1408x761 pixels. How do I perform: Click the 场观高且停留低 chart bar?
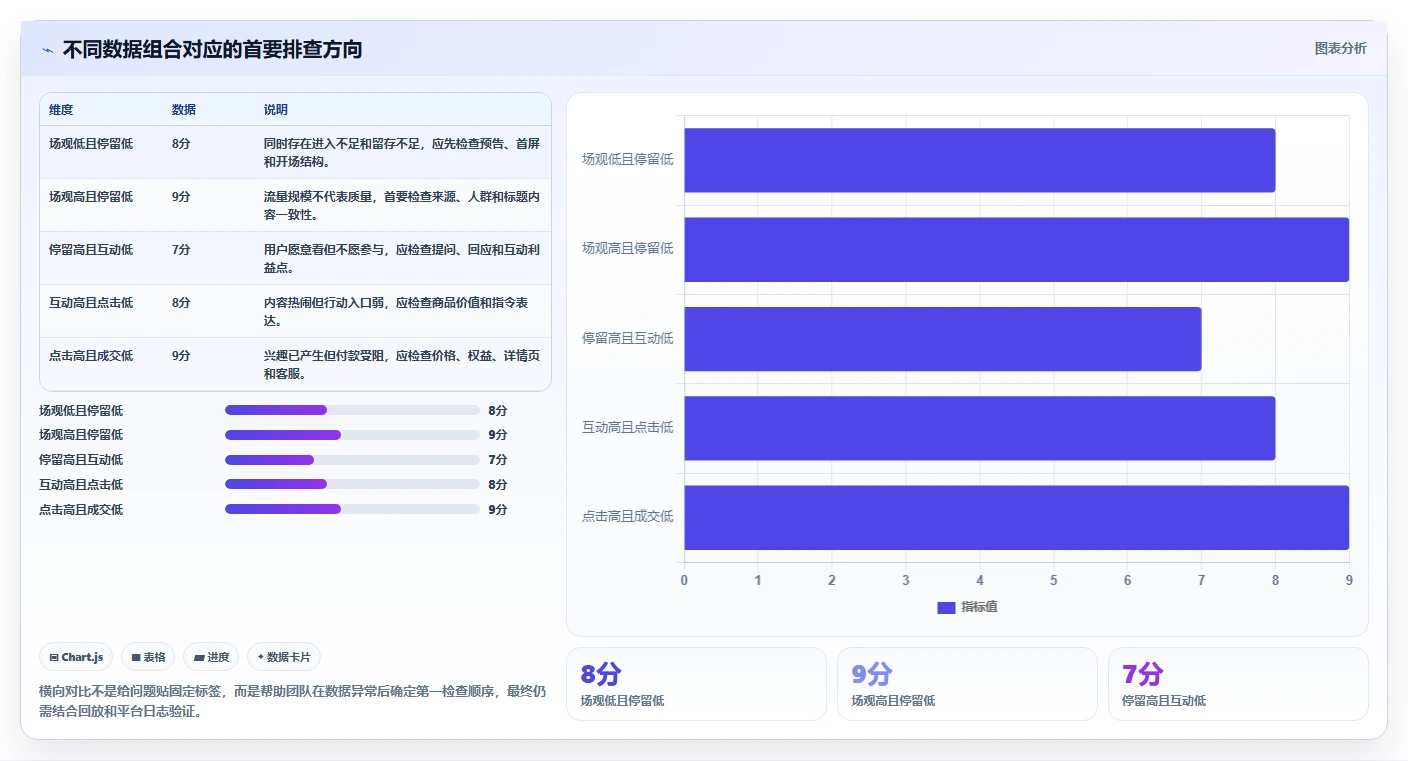point(1016,249)
